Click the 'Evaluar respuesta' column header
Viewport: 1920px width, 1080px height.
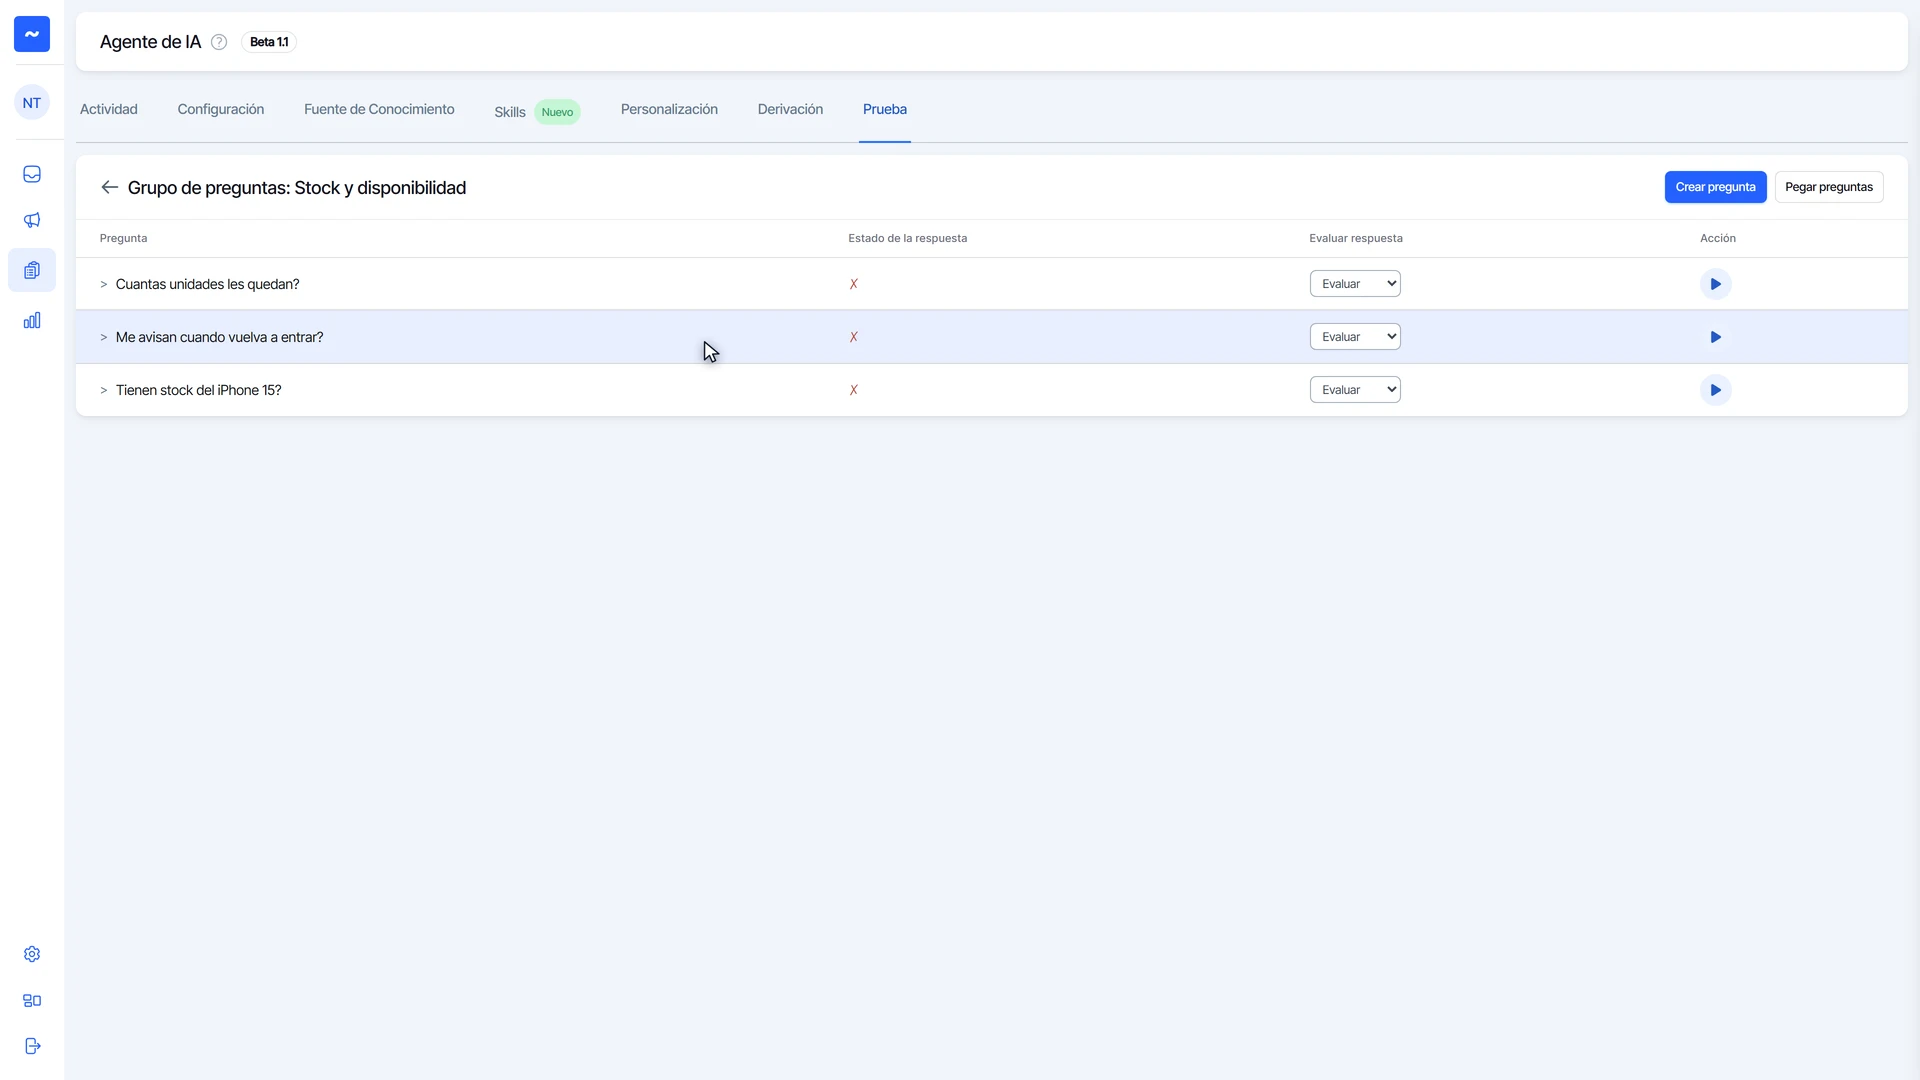click(1356, 238)
